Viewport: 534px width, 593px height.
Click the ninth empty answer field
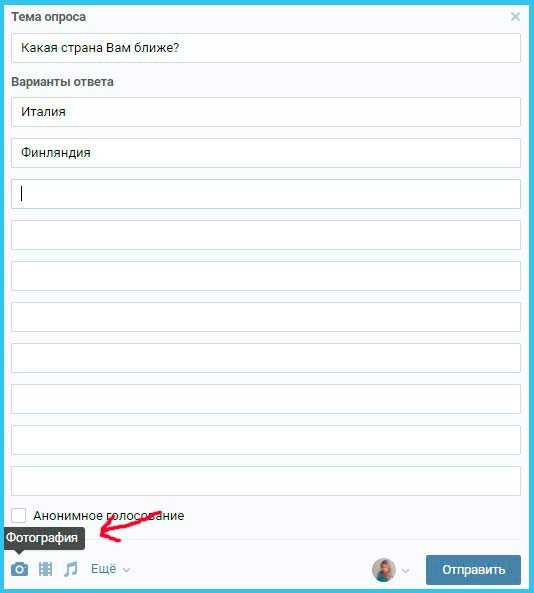pyautogui.click(x=266, y=440)
